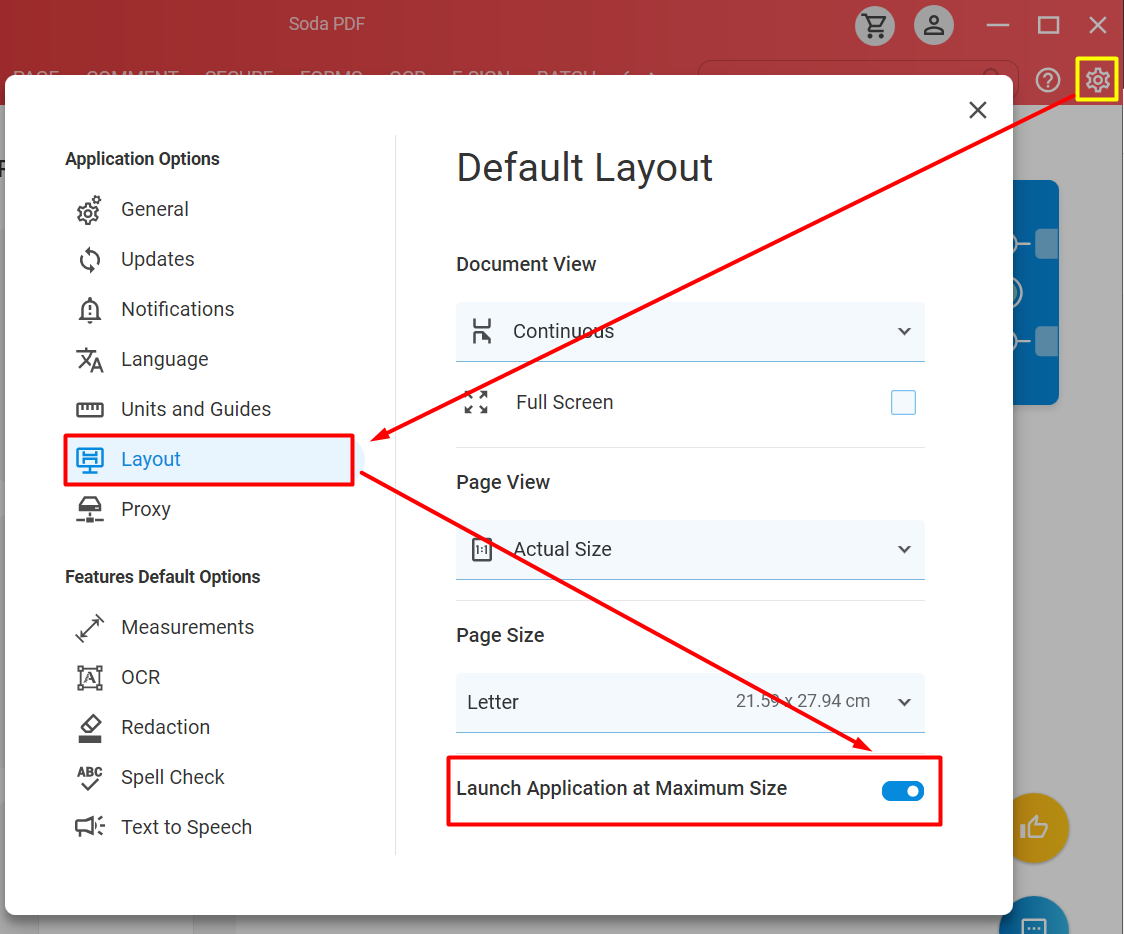The image size is (1124, 934).
Task: Switch to the Layout section
Action: (151, 460)
